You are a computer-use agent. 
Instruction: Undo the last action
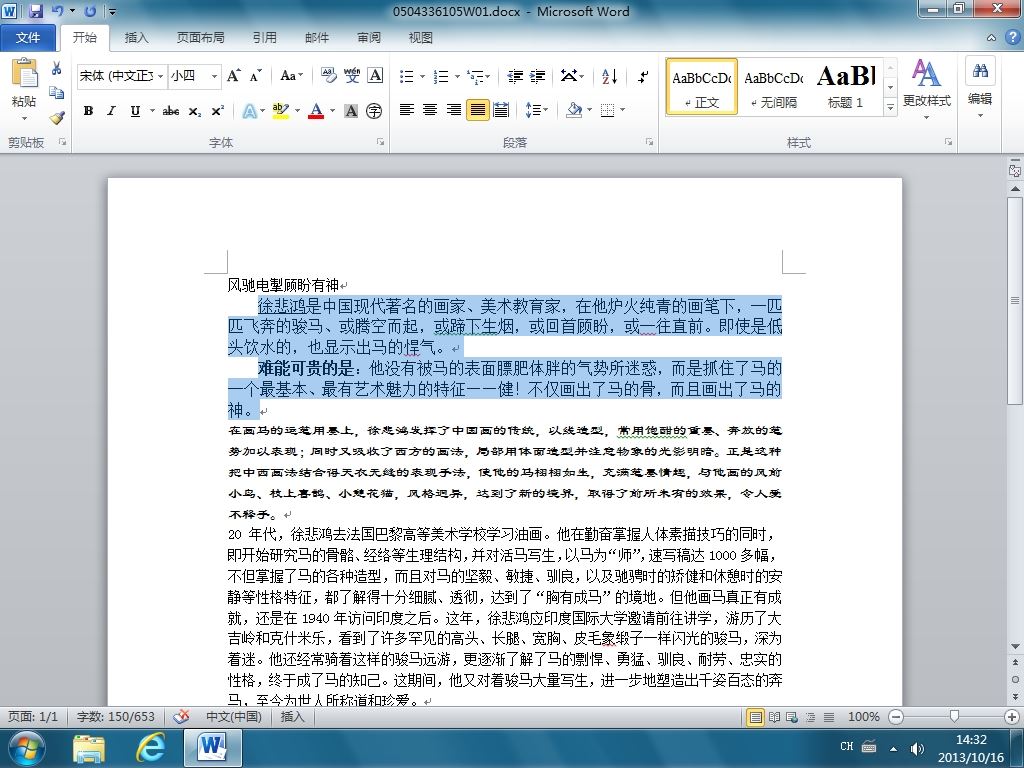click(57, 11)
